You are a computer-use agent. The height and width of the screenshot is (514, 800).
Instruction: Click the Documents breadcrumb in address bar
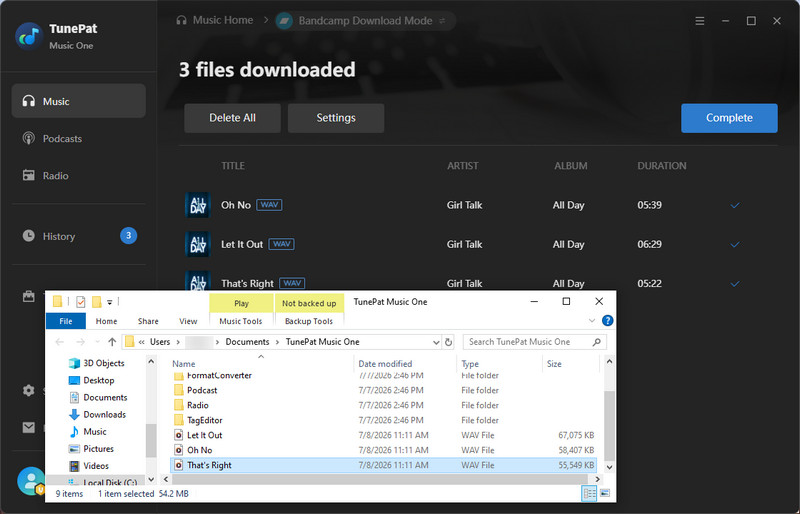247,342
